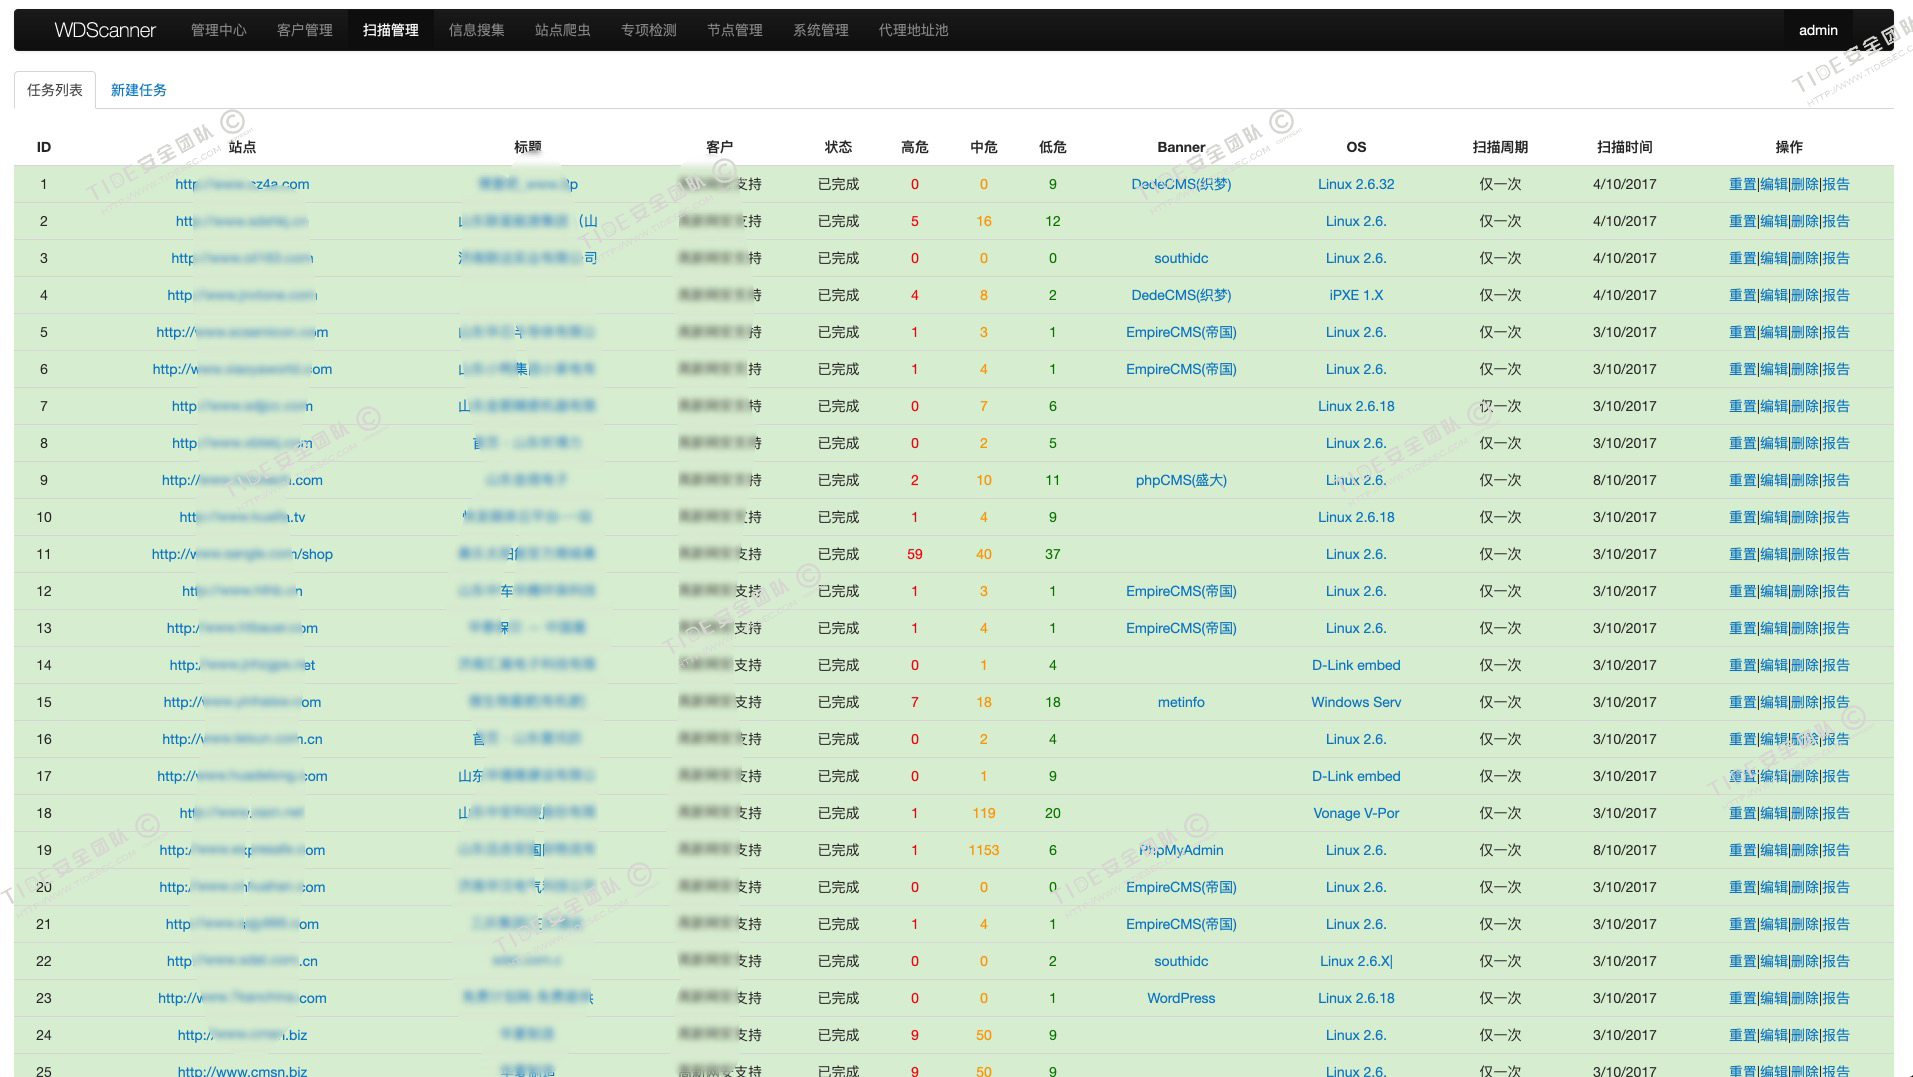Click 删除 for task ID 3
Viewport: 1913px width, 1077px height.
(x=1804, y=258)
